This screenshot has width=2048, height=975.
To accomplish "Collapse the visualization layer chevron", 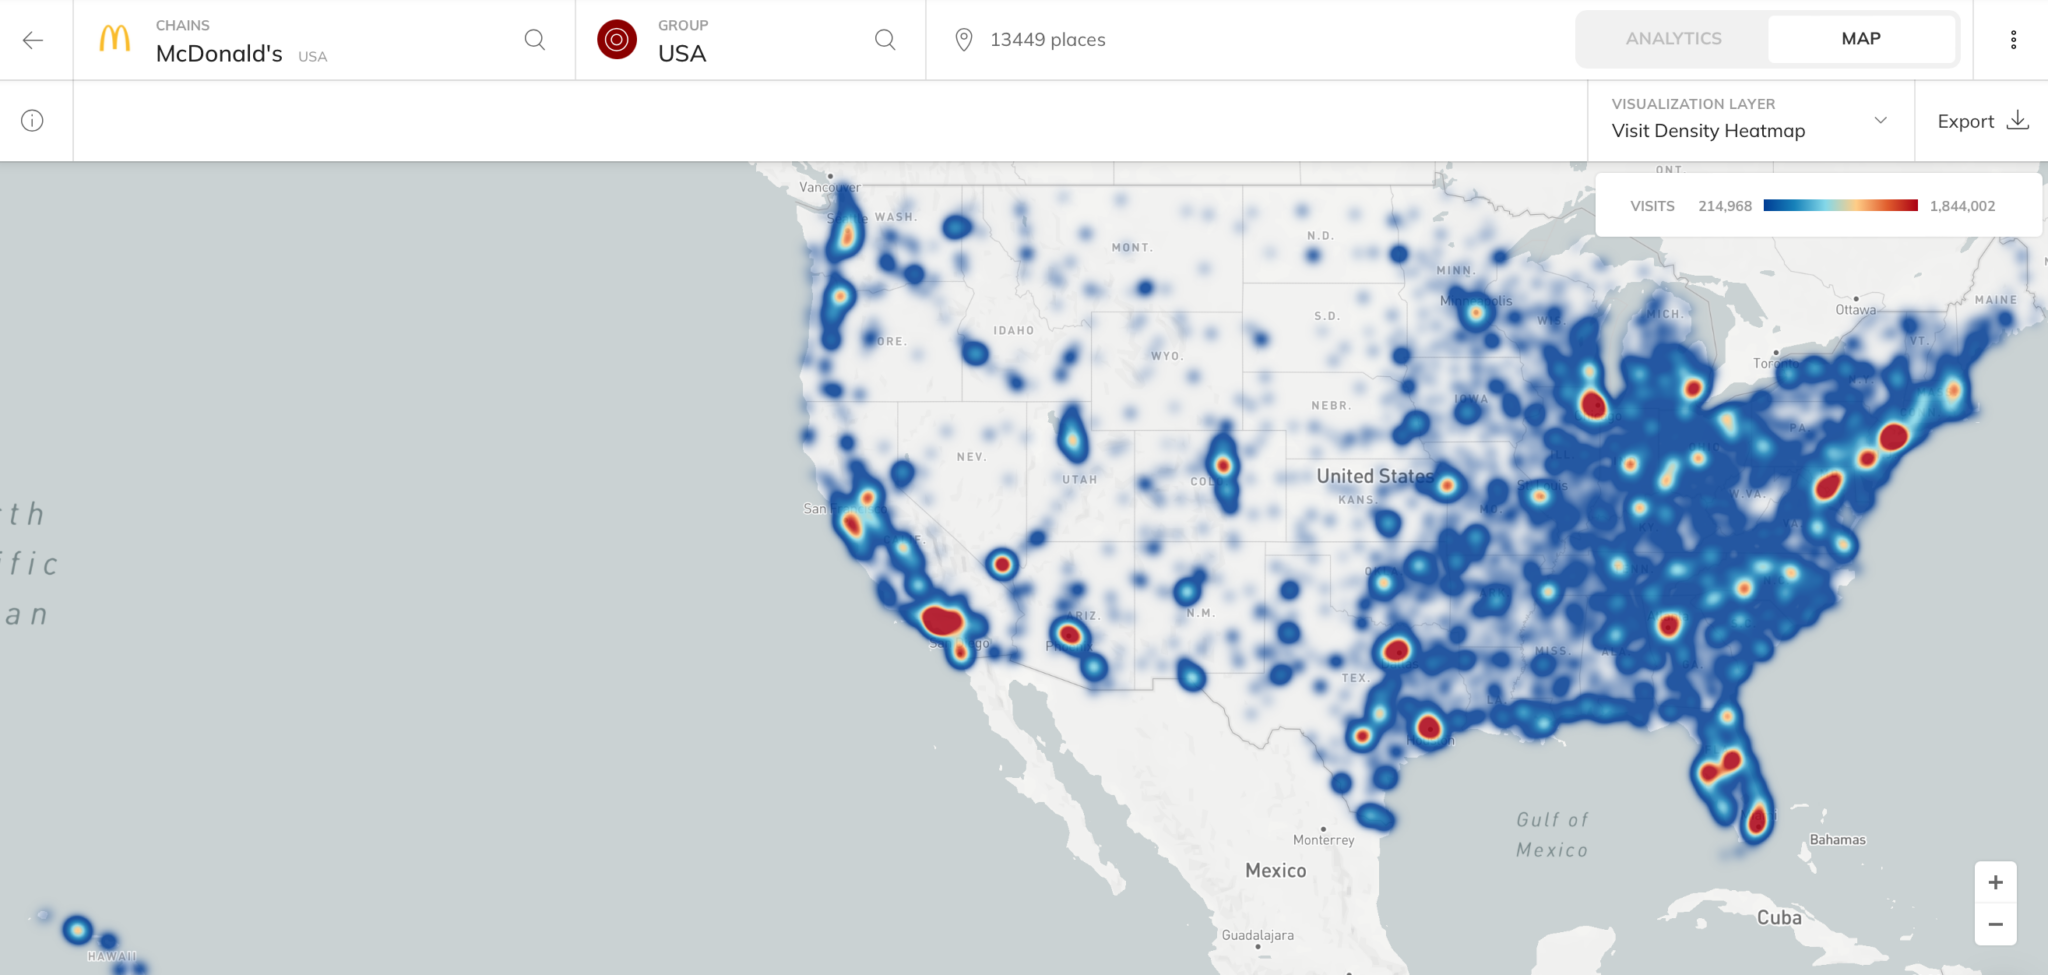I will [x=1880, y=120].
